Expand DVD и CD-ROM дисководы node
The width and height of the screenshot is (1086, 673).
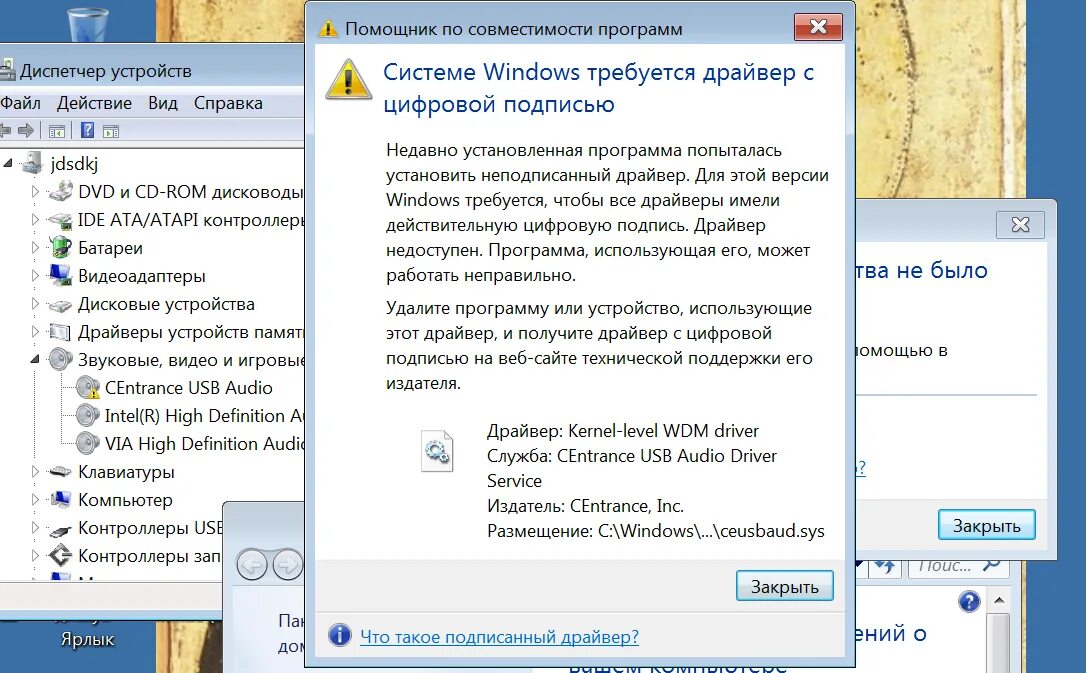[x=35, y=192]
